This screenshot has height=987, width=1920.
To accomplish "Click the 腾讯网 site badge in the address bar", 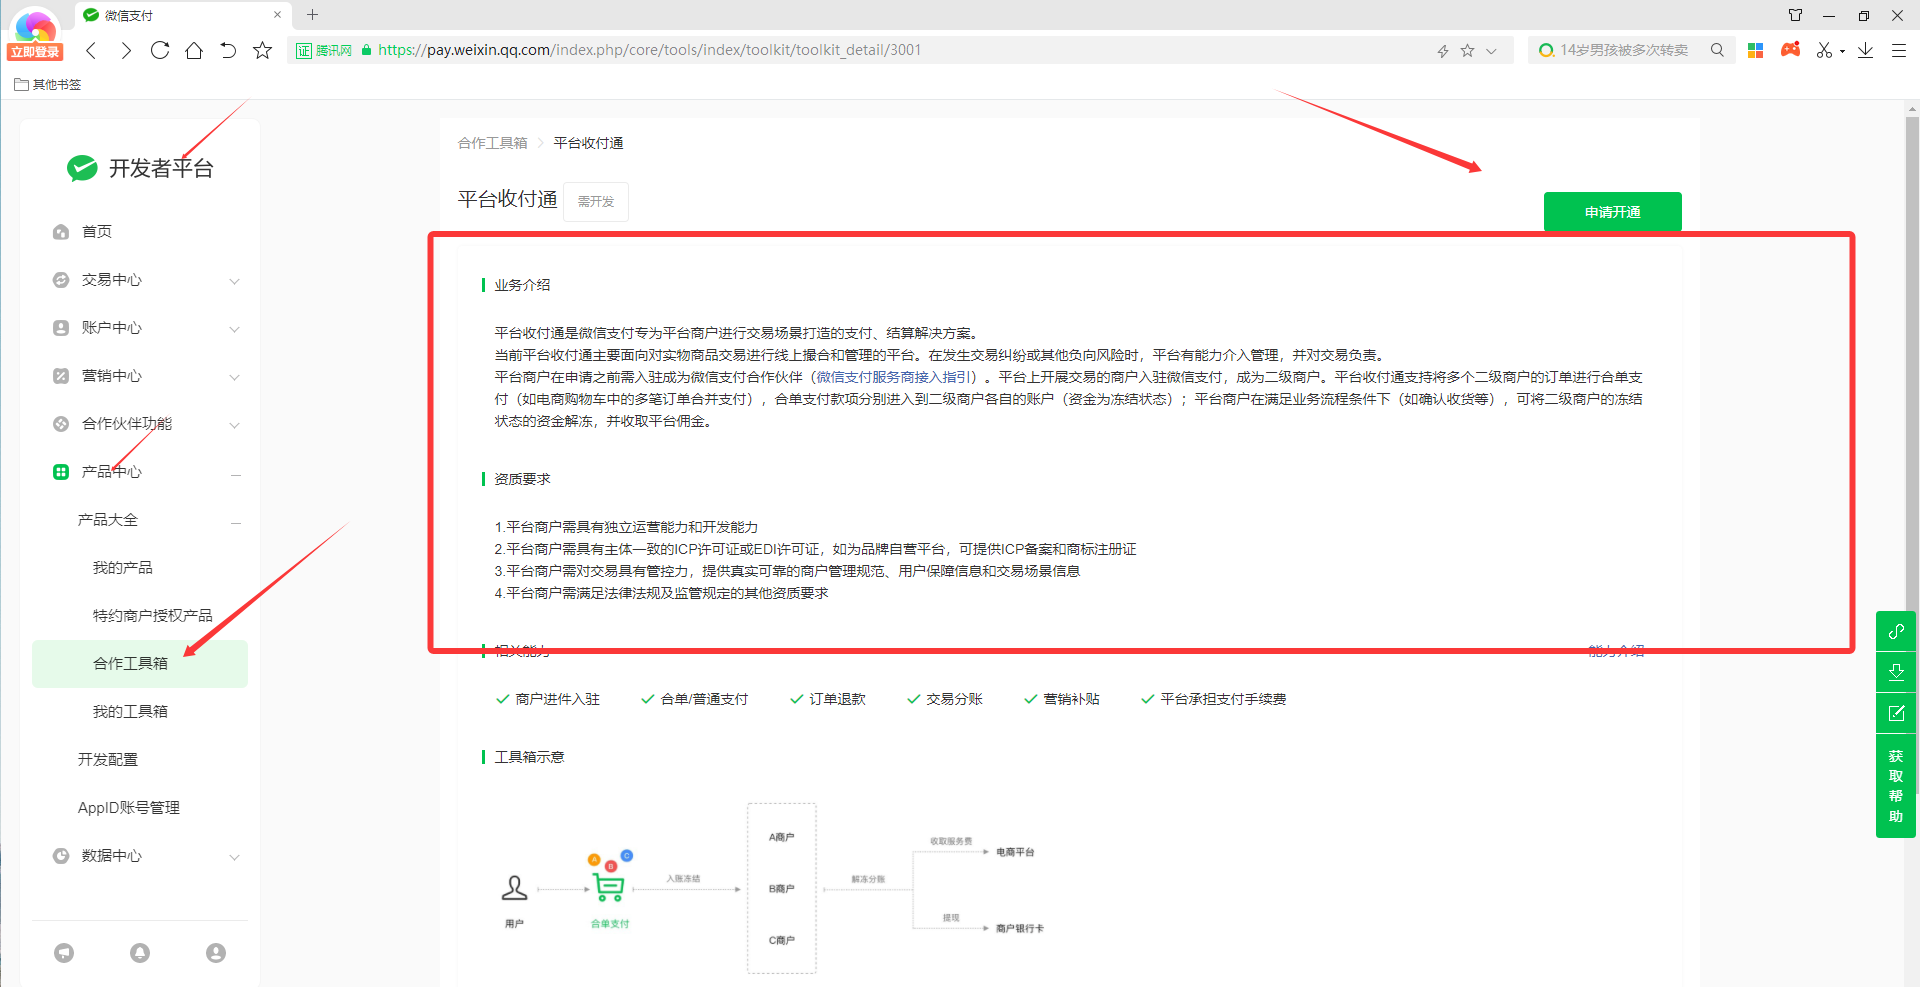I will tap(325, 50).
